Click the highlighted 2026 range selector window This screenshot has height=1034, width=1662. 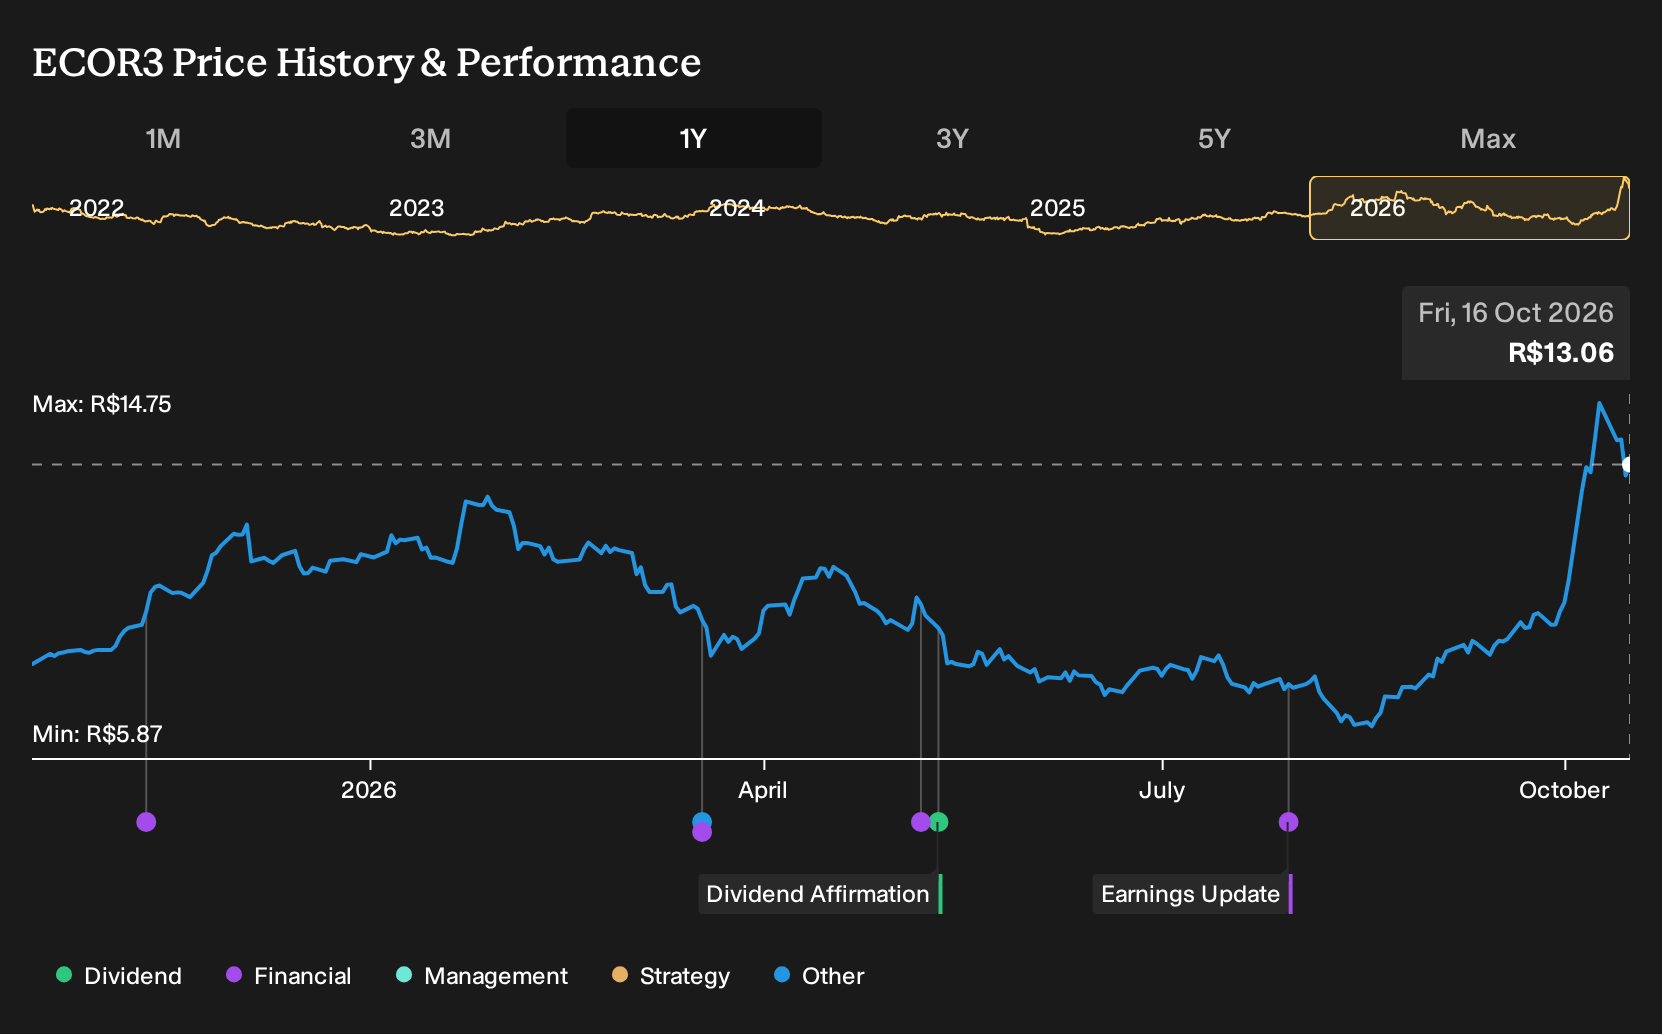click(x=1469, y=208)
